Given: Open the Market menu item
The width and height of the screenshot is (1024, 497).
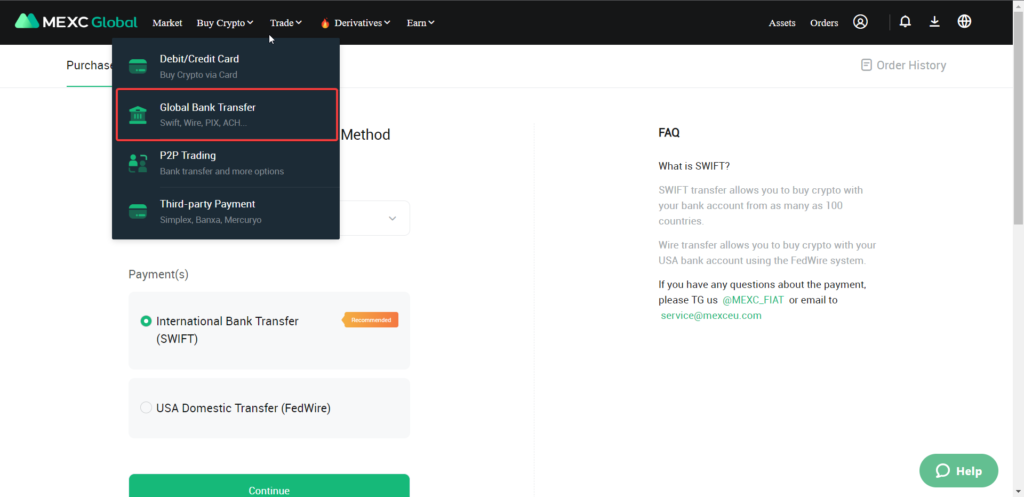Looking at the screenshot, I should [x=167, y=23].
